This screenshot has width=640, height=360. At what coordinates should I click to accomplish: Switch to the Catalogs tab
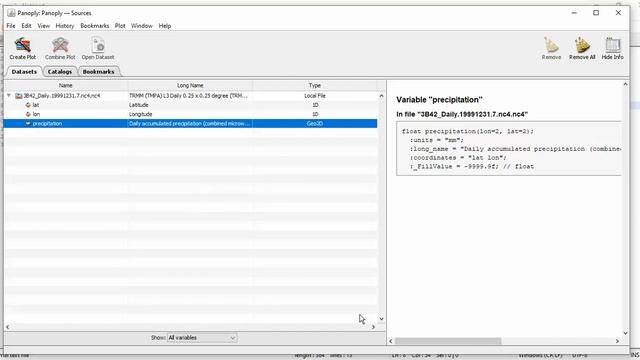[x=60, y=71]
